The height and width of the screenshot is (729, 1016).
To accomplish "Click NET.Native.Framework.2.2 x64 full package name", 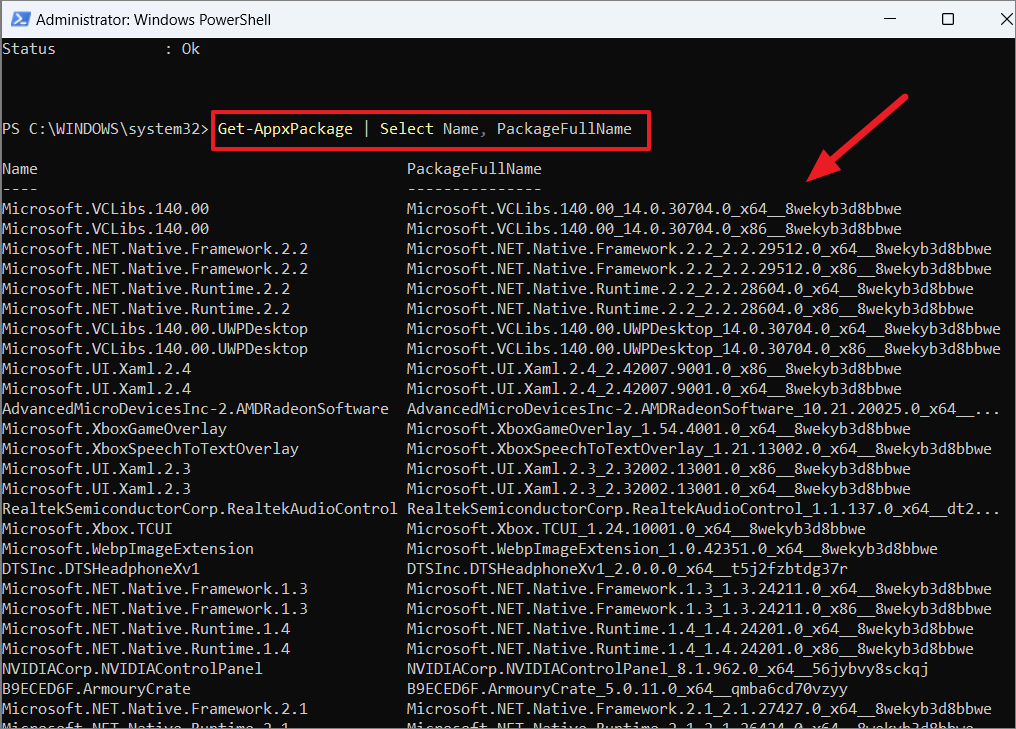I will pyautogui.click(x=699, y=249).
